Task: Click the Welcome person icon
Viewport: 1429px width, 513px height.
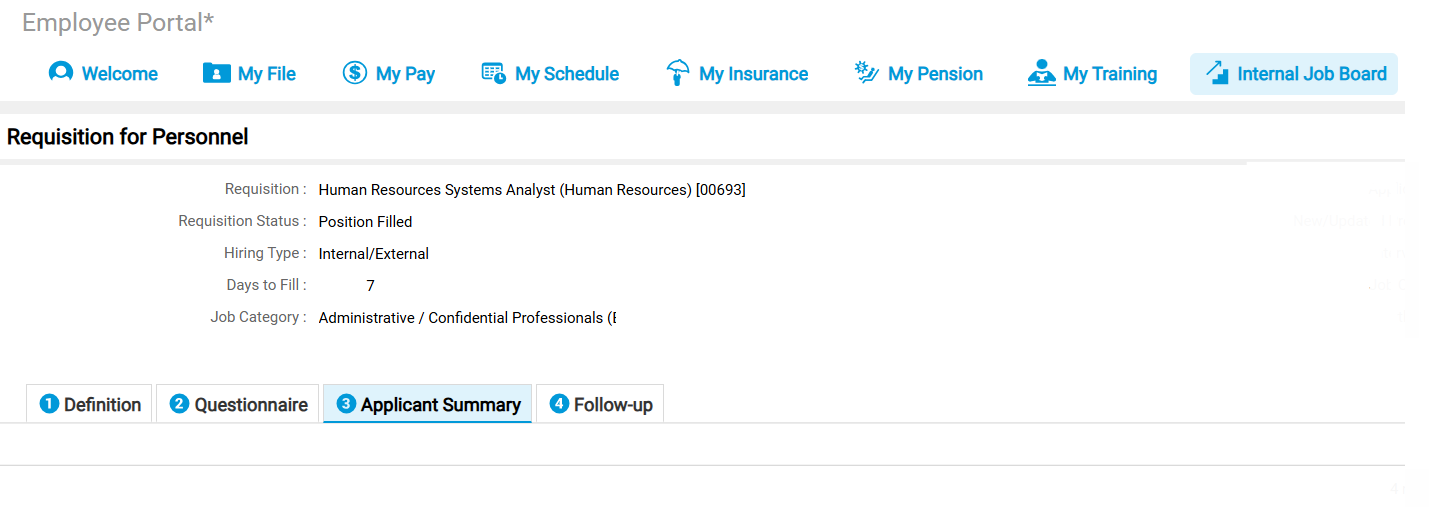Action: click(x=61, y=73)
